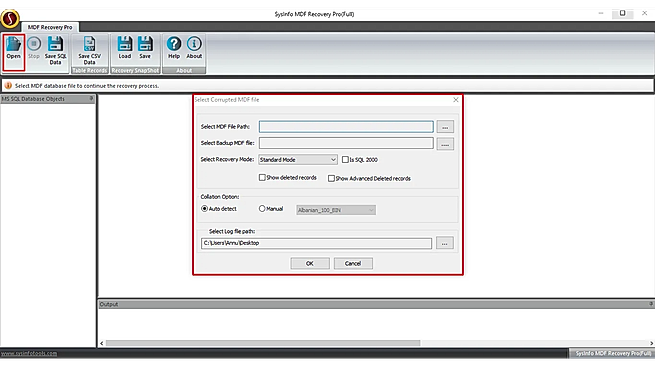Click the Select MDF File Path field
Viewport: 655px width, 368px height.
tap(346, 127)
